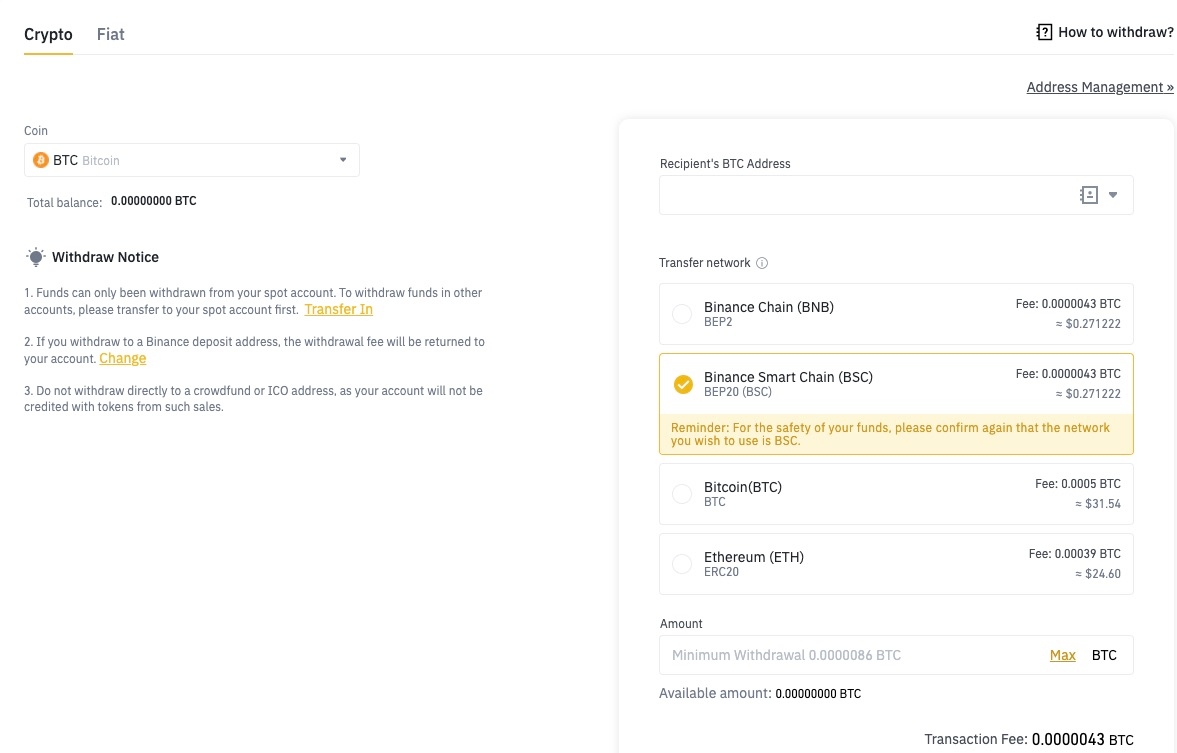This screenshot has width=1177, height=753.
Task: Switch to the Fiat tab
Action: (110, 34)
